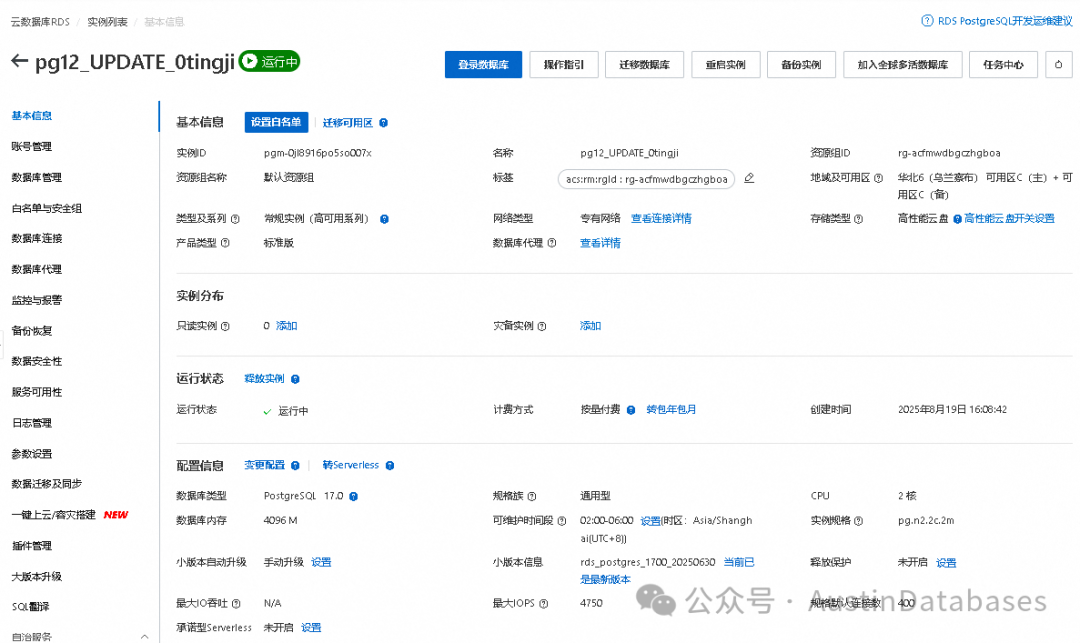
Task: Click the info icon after PostgreSQL 17.0
Action: click(353, 496)
